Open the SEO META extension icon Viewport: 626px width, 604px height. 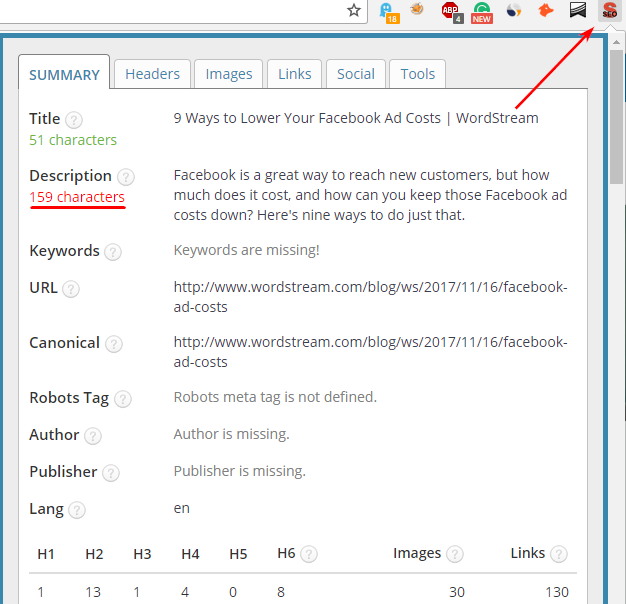pyautogui.click(x=608, y=10)
